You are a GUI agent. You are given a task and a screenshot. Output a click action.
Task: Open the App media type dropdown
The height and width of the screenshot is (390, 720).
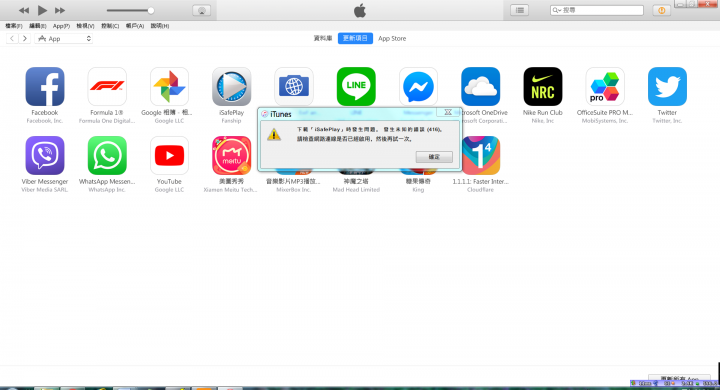tap(64, 39)
